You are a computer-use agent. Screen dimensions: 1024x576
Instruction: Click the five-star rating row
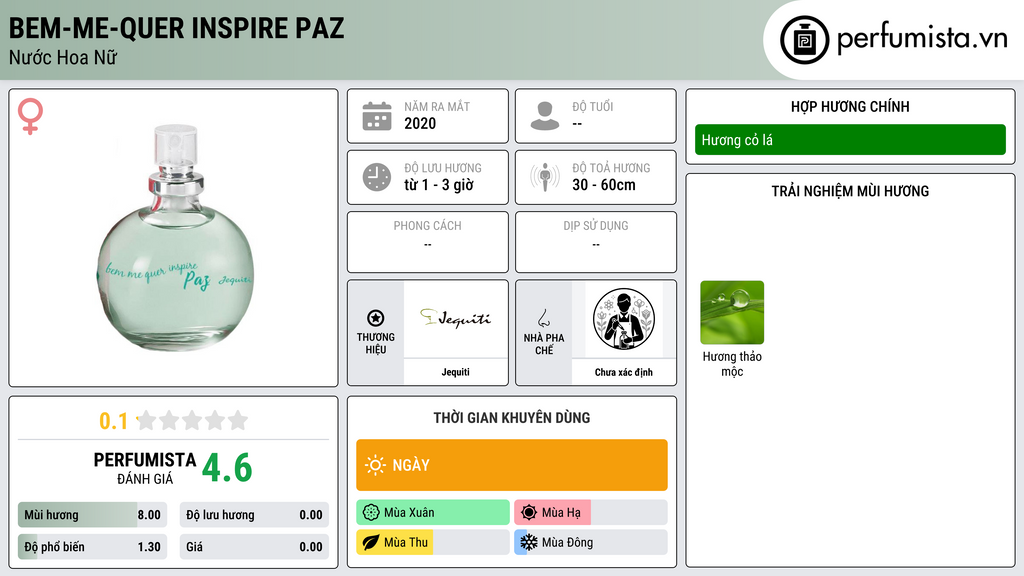click(192, 420)
